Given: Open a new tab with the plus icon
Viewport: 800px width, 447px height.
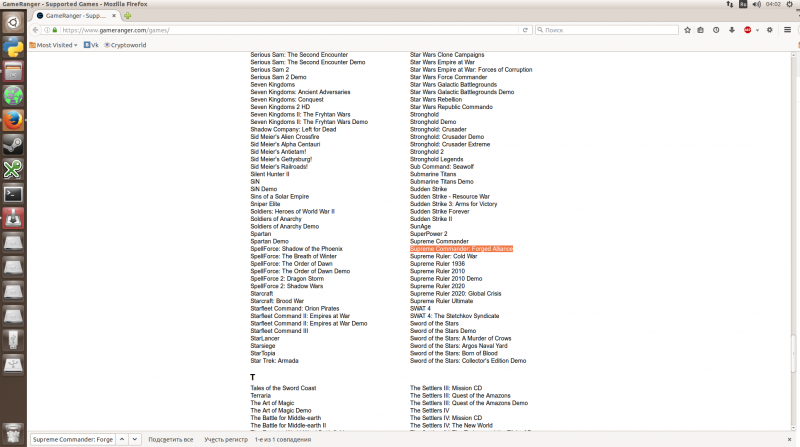Looking at the screenshot, I should coord(128,16).
